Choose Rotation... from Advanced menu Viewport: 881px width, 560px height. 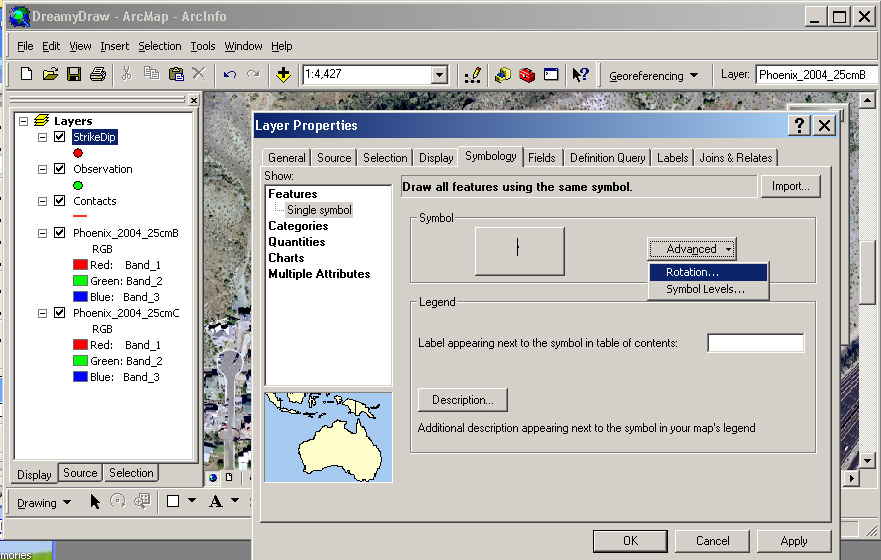pos(709,272)
